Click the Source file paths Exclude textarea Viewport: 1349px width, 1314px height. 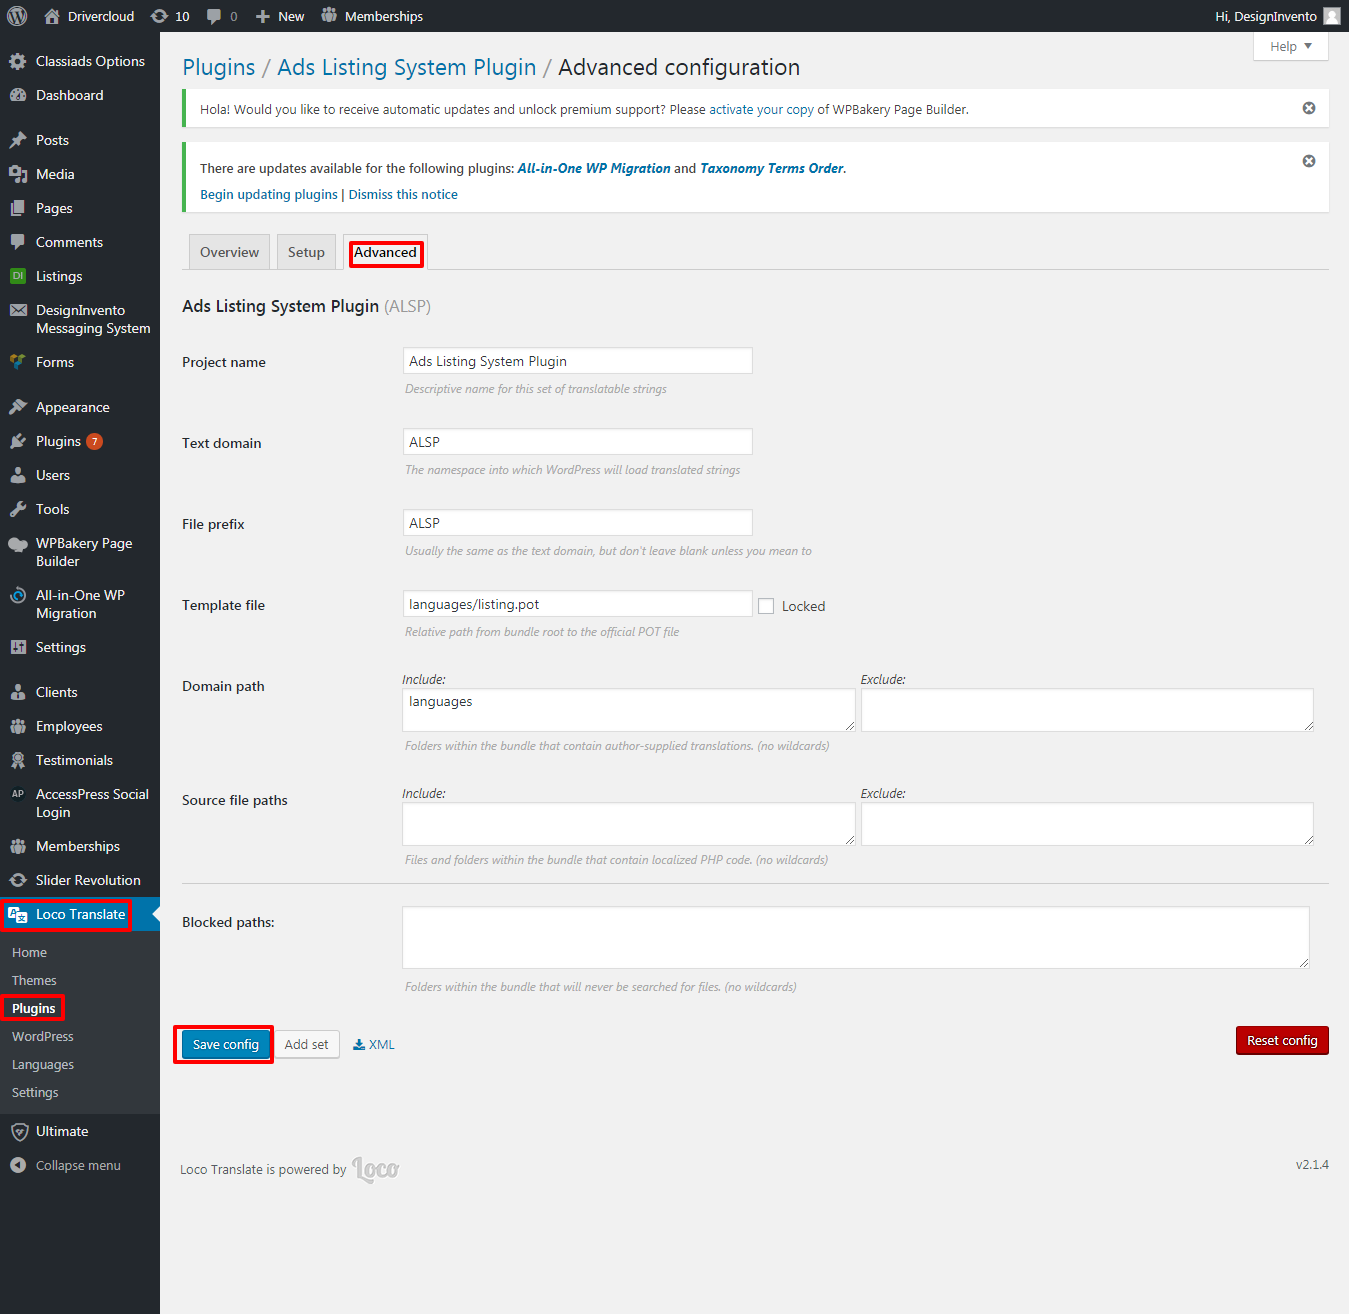[1087, 824]
